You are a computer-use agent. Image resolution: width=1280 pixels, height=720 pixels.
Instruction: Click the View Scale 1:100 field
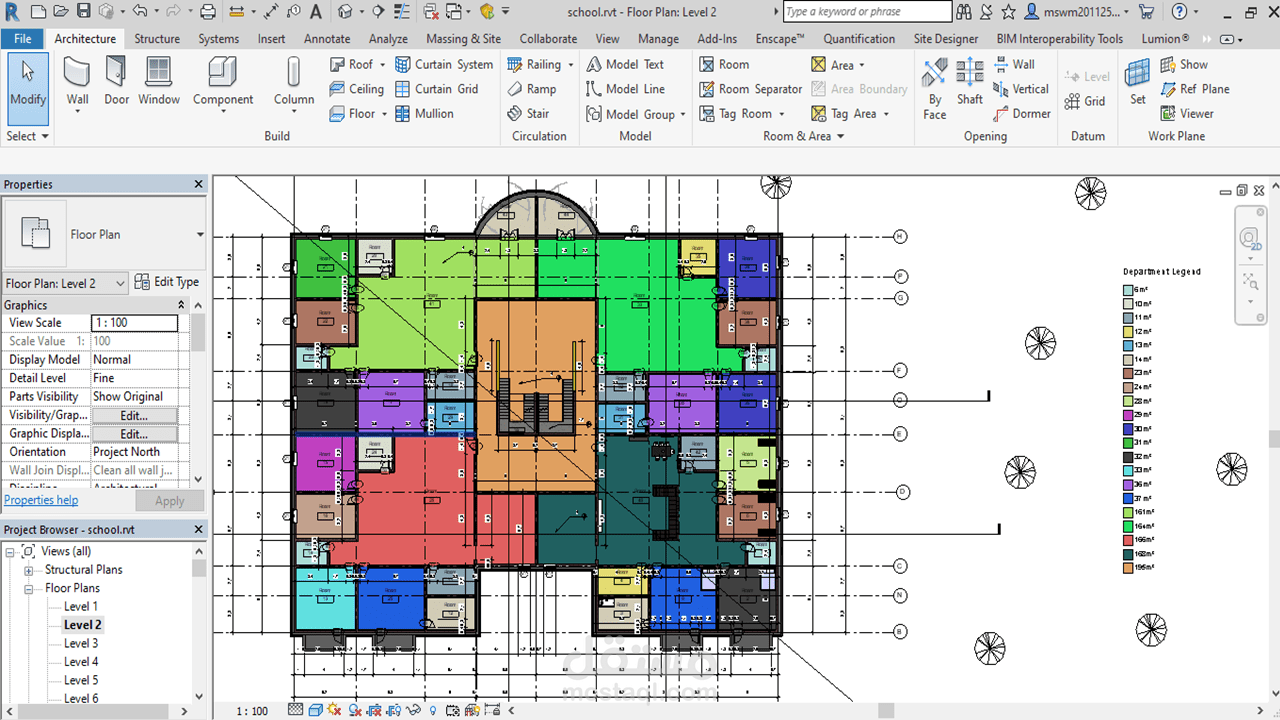[x=134, y=323]
